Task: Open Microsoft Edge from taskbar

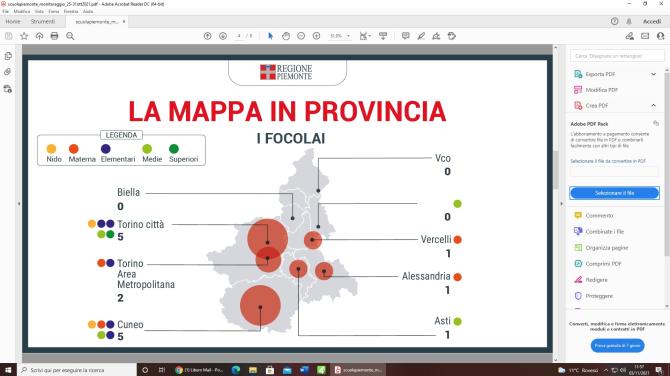Action: [236, 370]
